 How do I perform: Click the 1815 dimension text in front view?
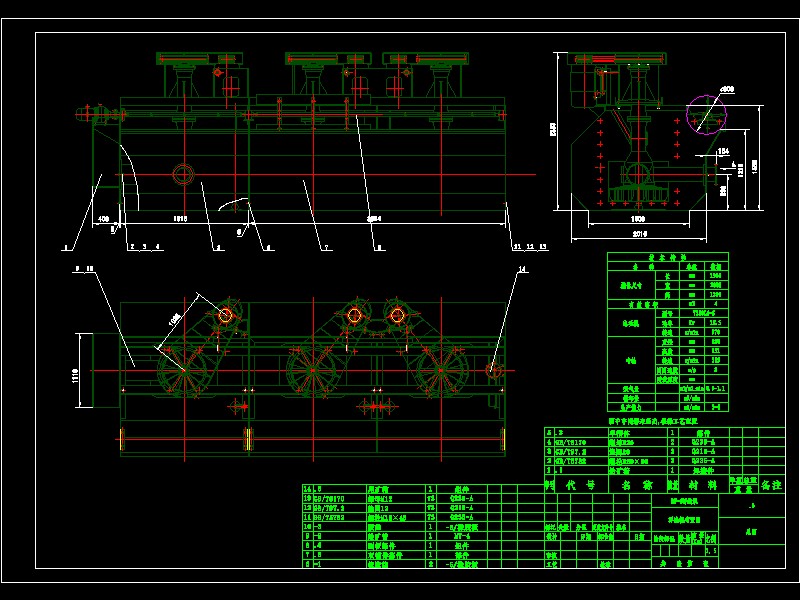point(181,217)
